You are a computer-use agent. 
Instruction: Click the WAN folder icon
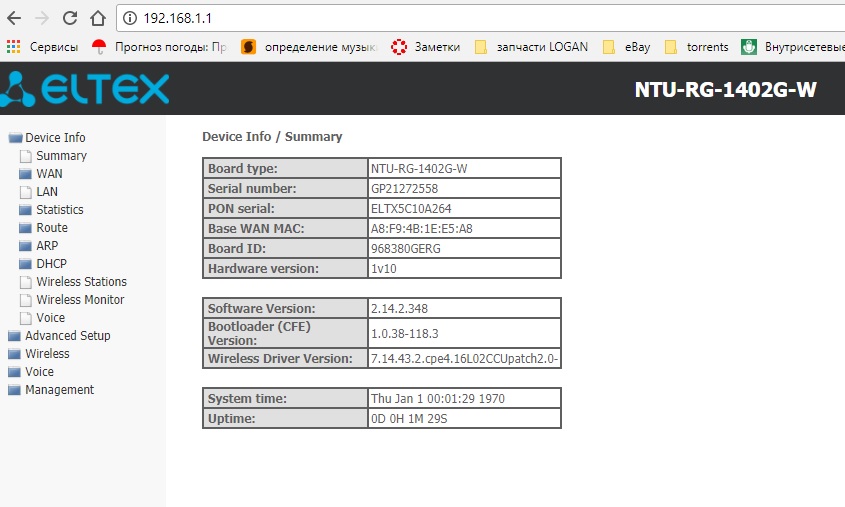[25, 174]
